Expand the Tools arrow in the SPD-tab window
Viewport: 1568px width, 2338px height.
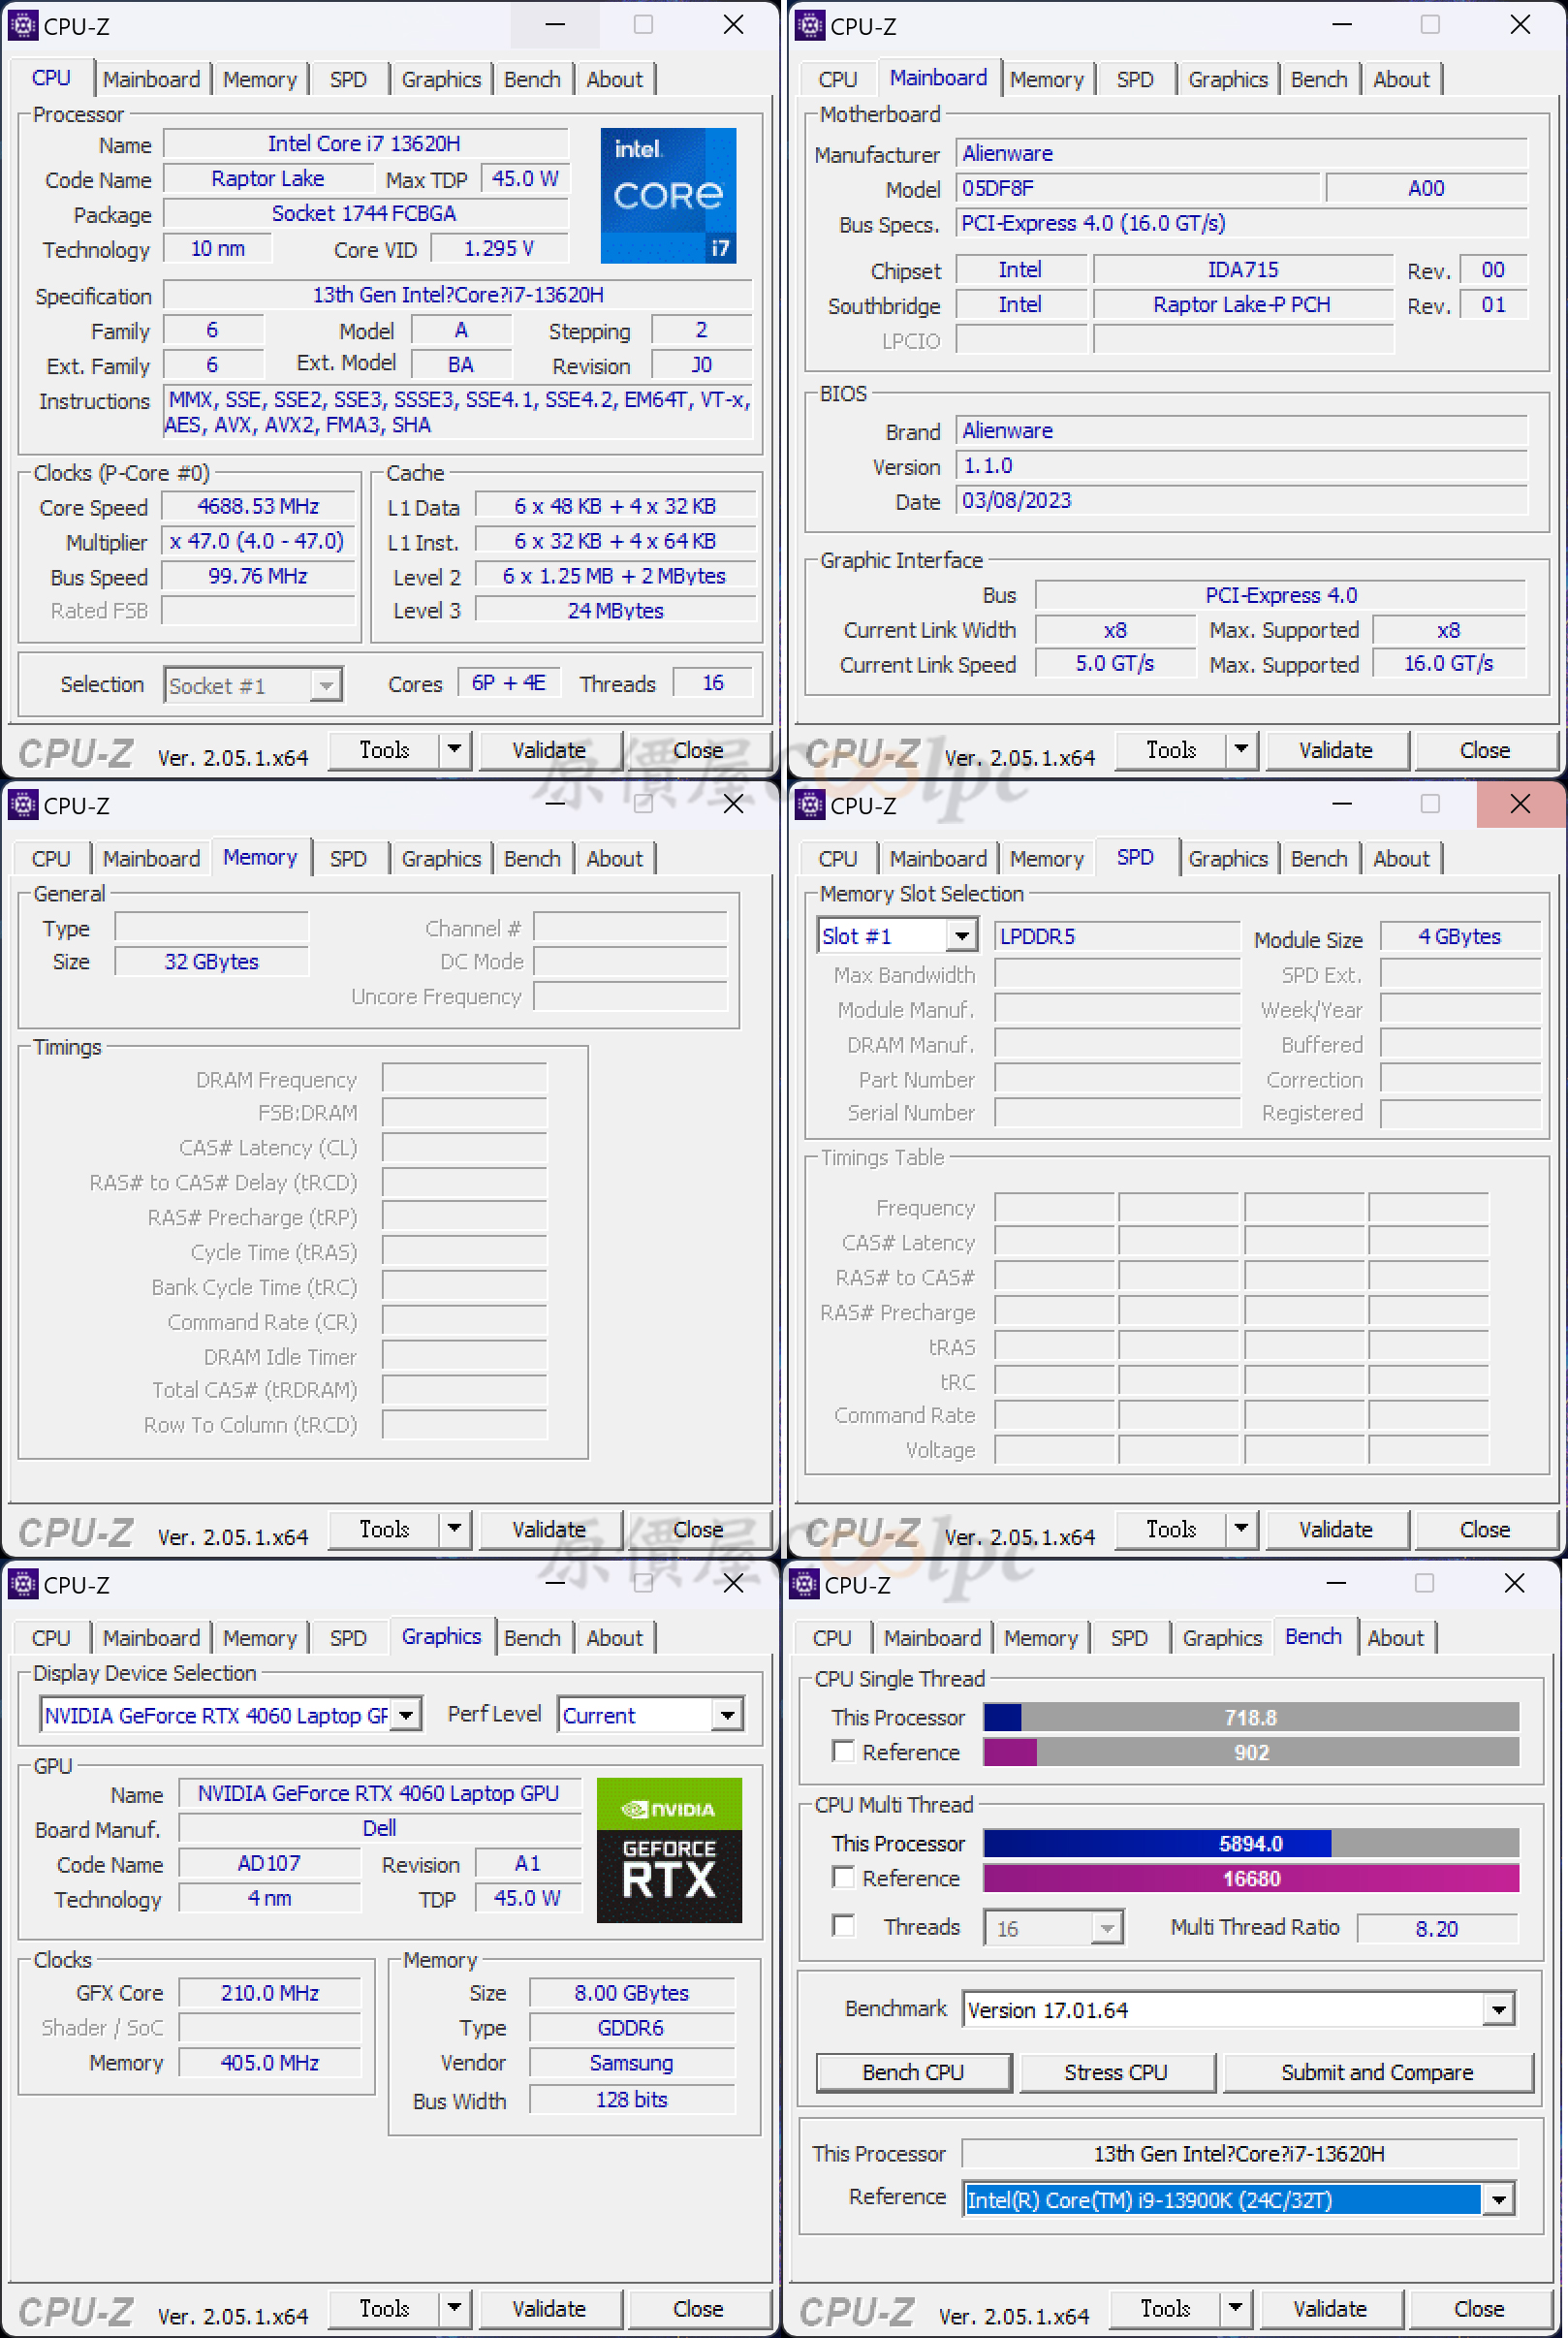(x=1241, y=1528)
